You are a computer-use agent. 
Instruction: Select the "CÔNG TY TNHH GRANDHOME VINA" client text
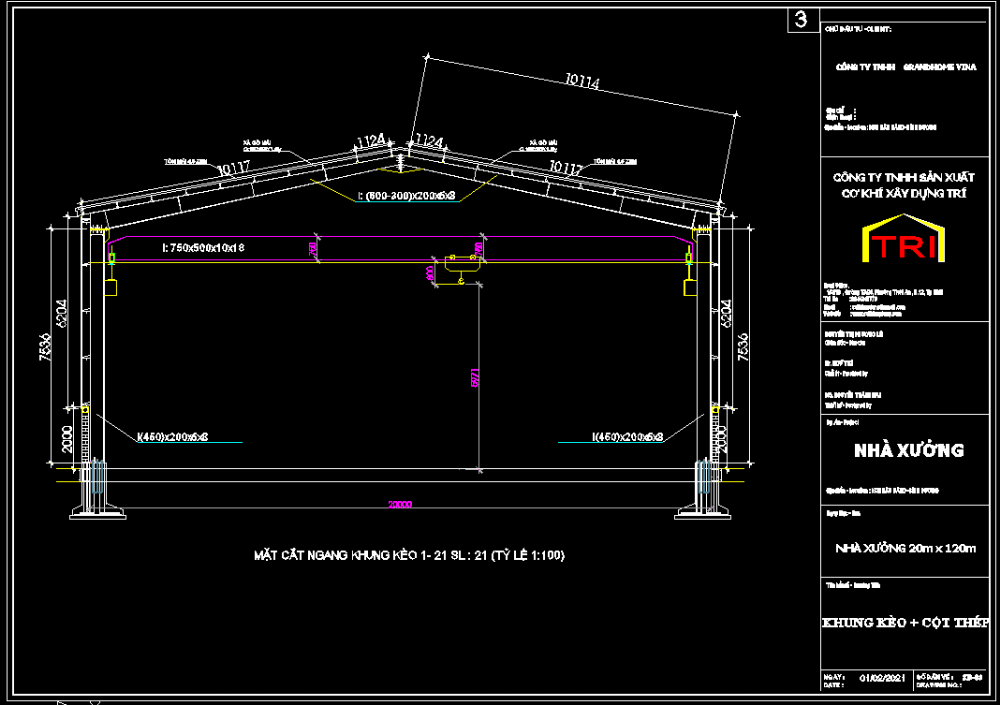[x=906, y=67]
